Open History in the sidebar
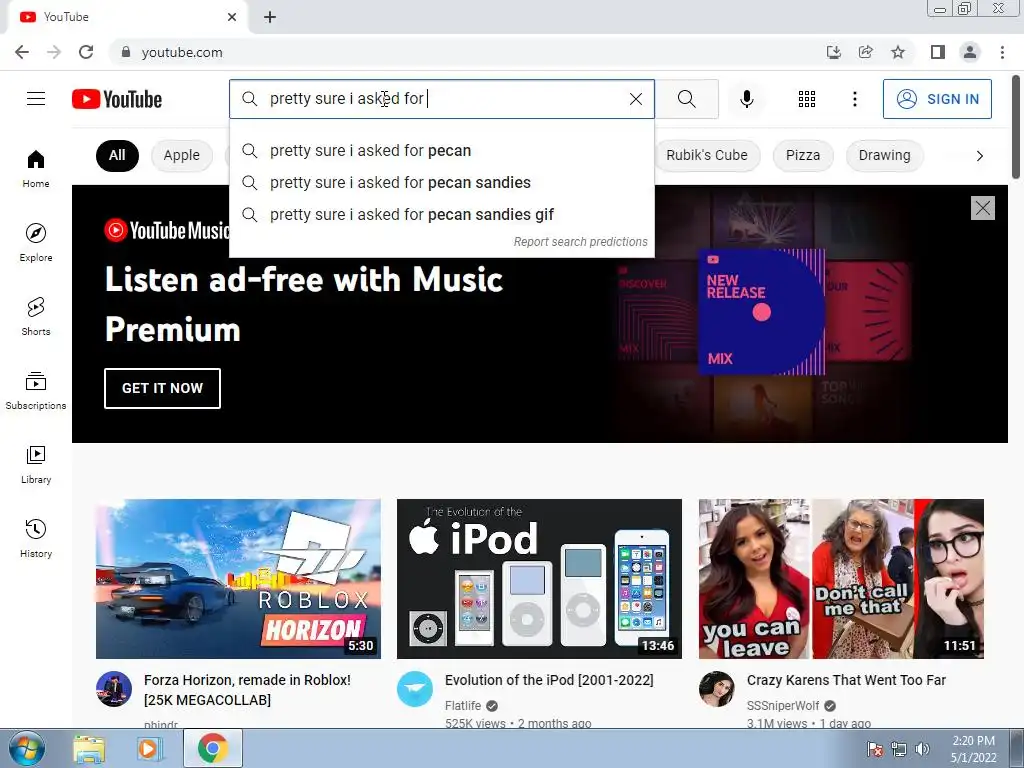Screen dimensions: 1024x768 click(36, 538)
